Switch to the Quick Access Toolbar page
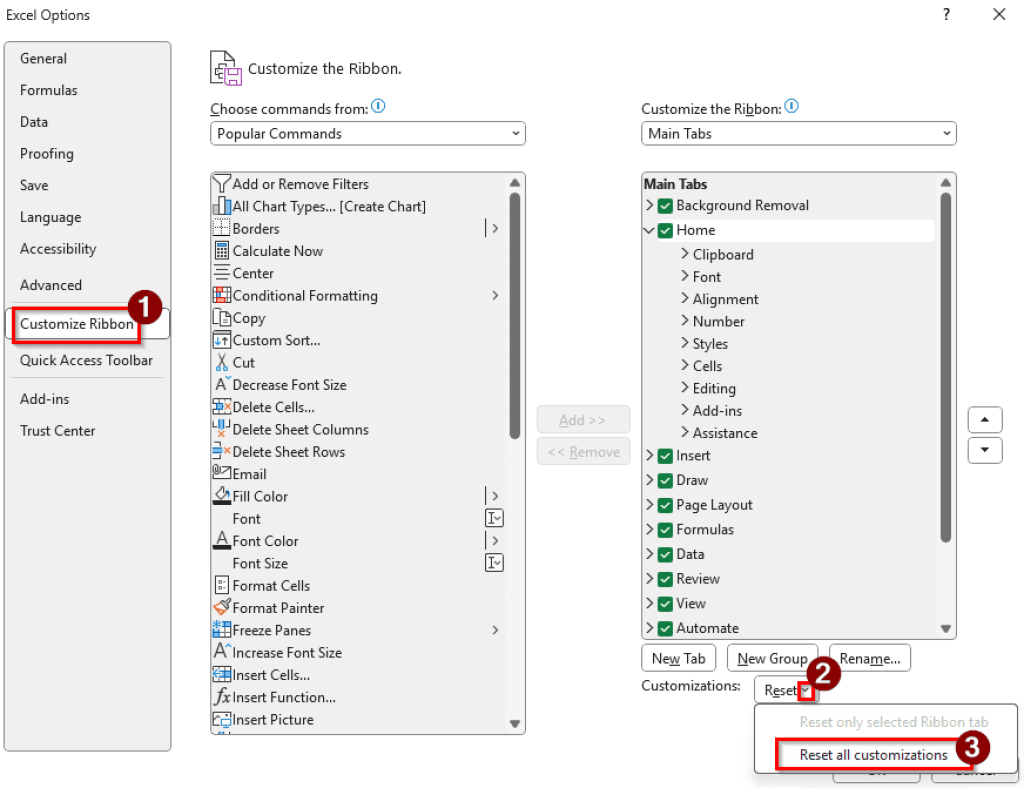 (x=87, y=360)
